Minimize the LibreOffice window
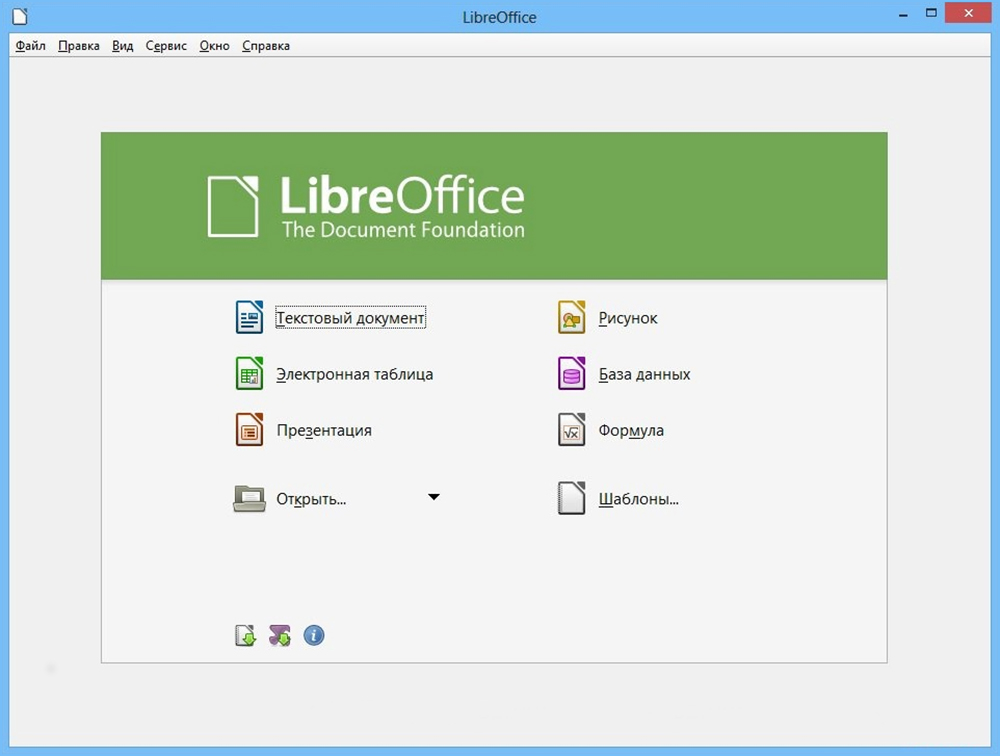Image resolution: width=1000 pixels, height=756 pixels. click(x=903, y=14)
